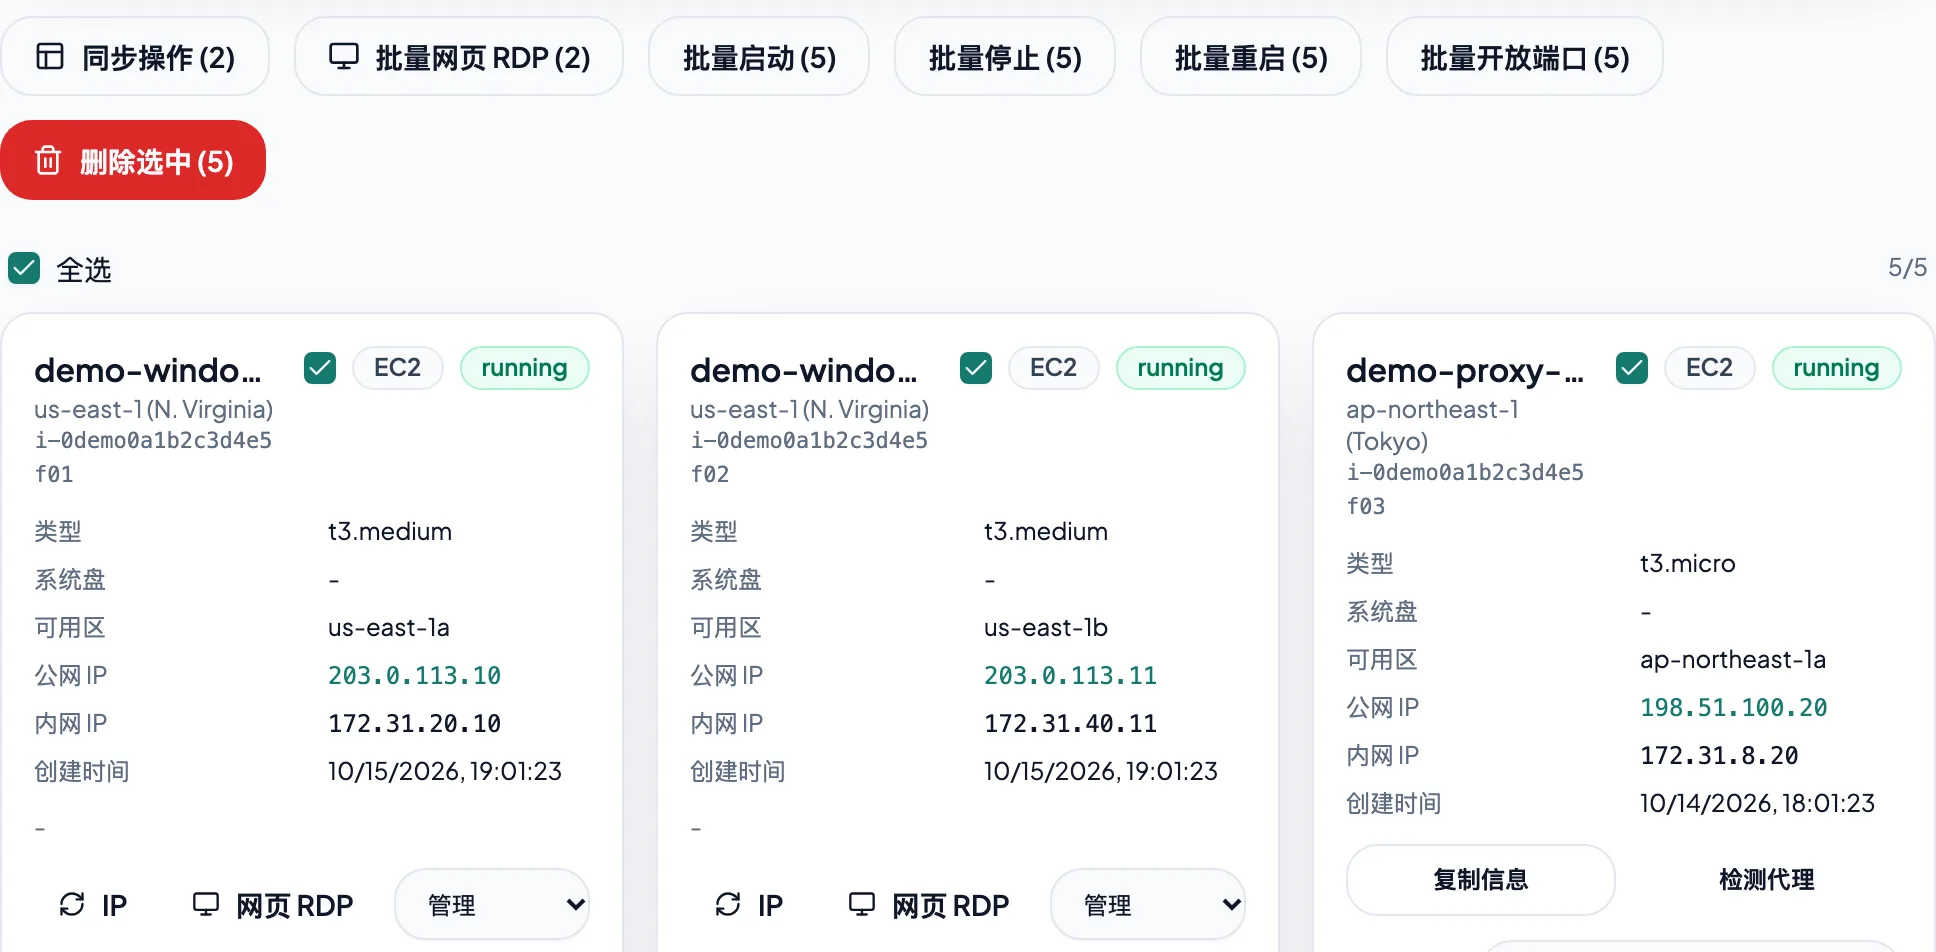Screen dimensions: 1936x952
Task: Click the demo-proxy instance title
Action: click(x=1465, y=371)
